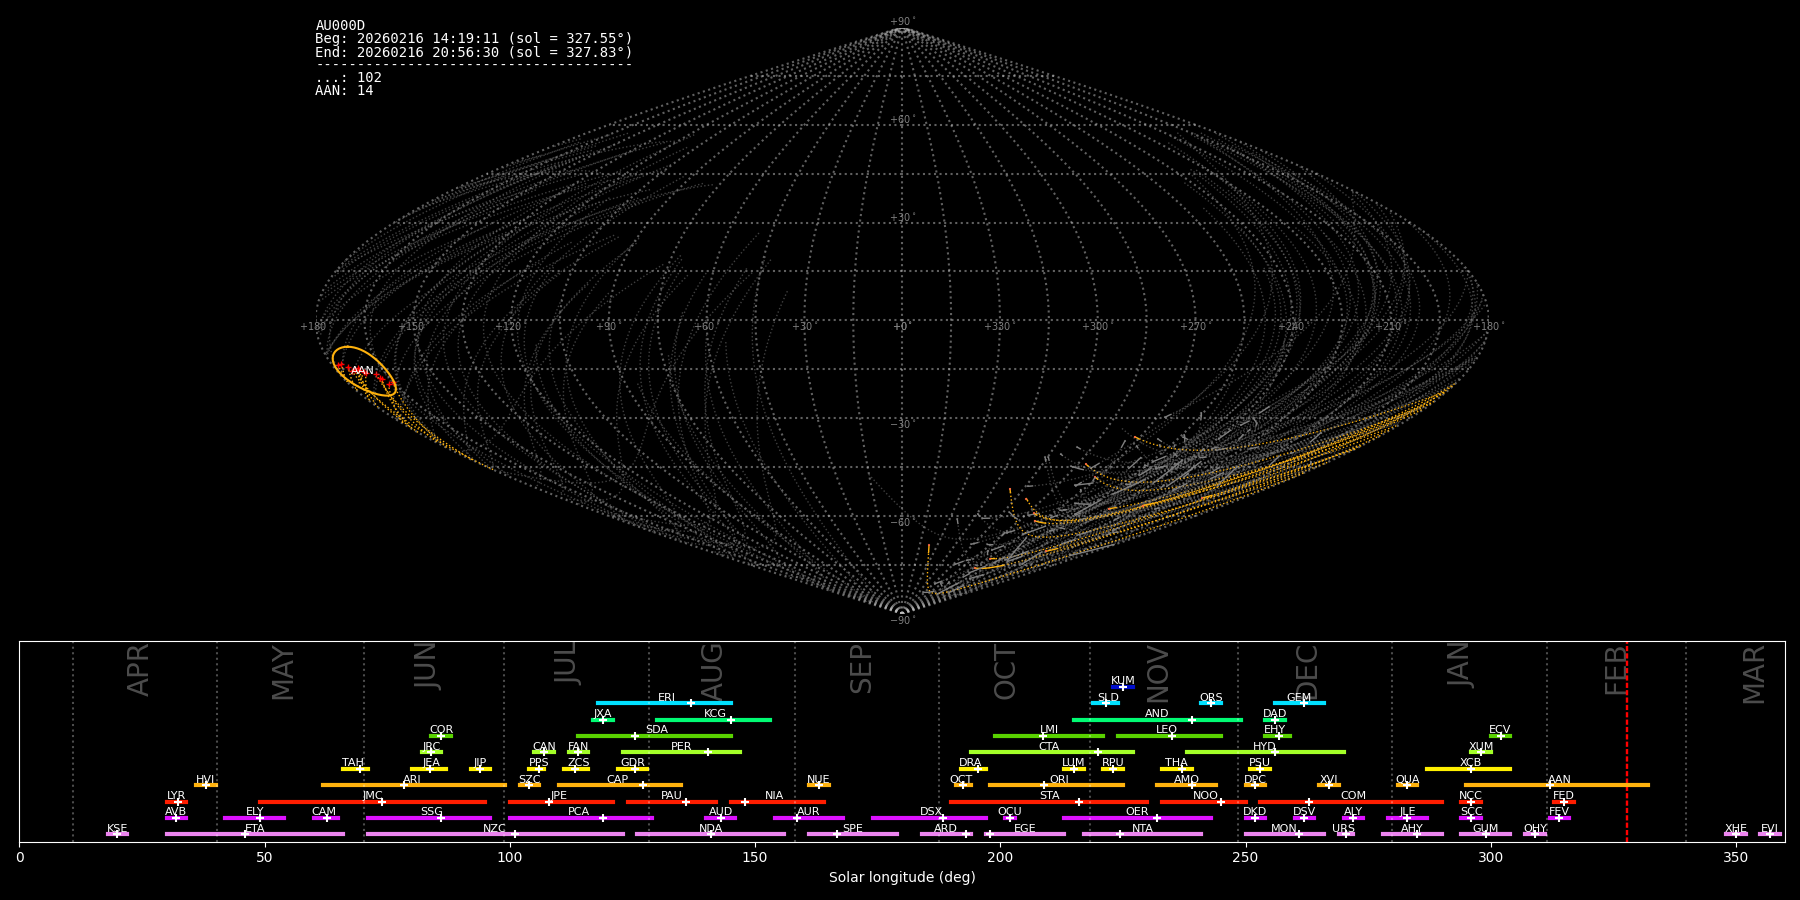The width and height of the screenshot is (1800, 900).
Task: Click the orange AAN bar in the timeline
Action: [x=1557, y=785]
